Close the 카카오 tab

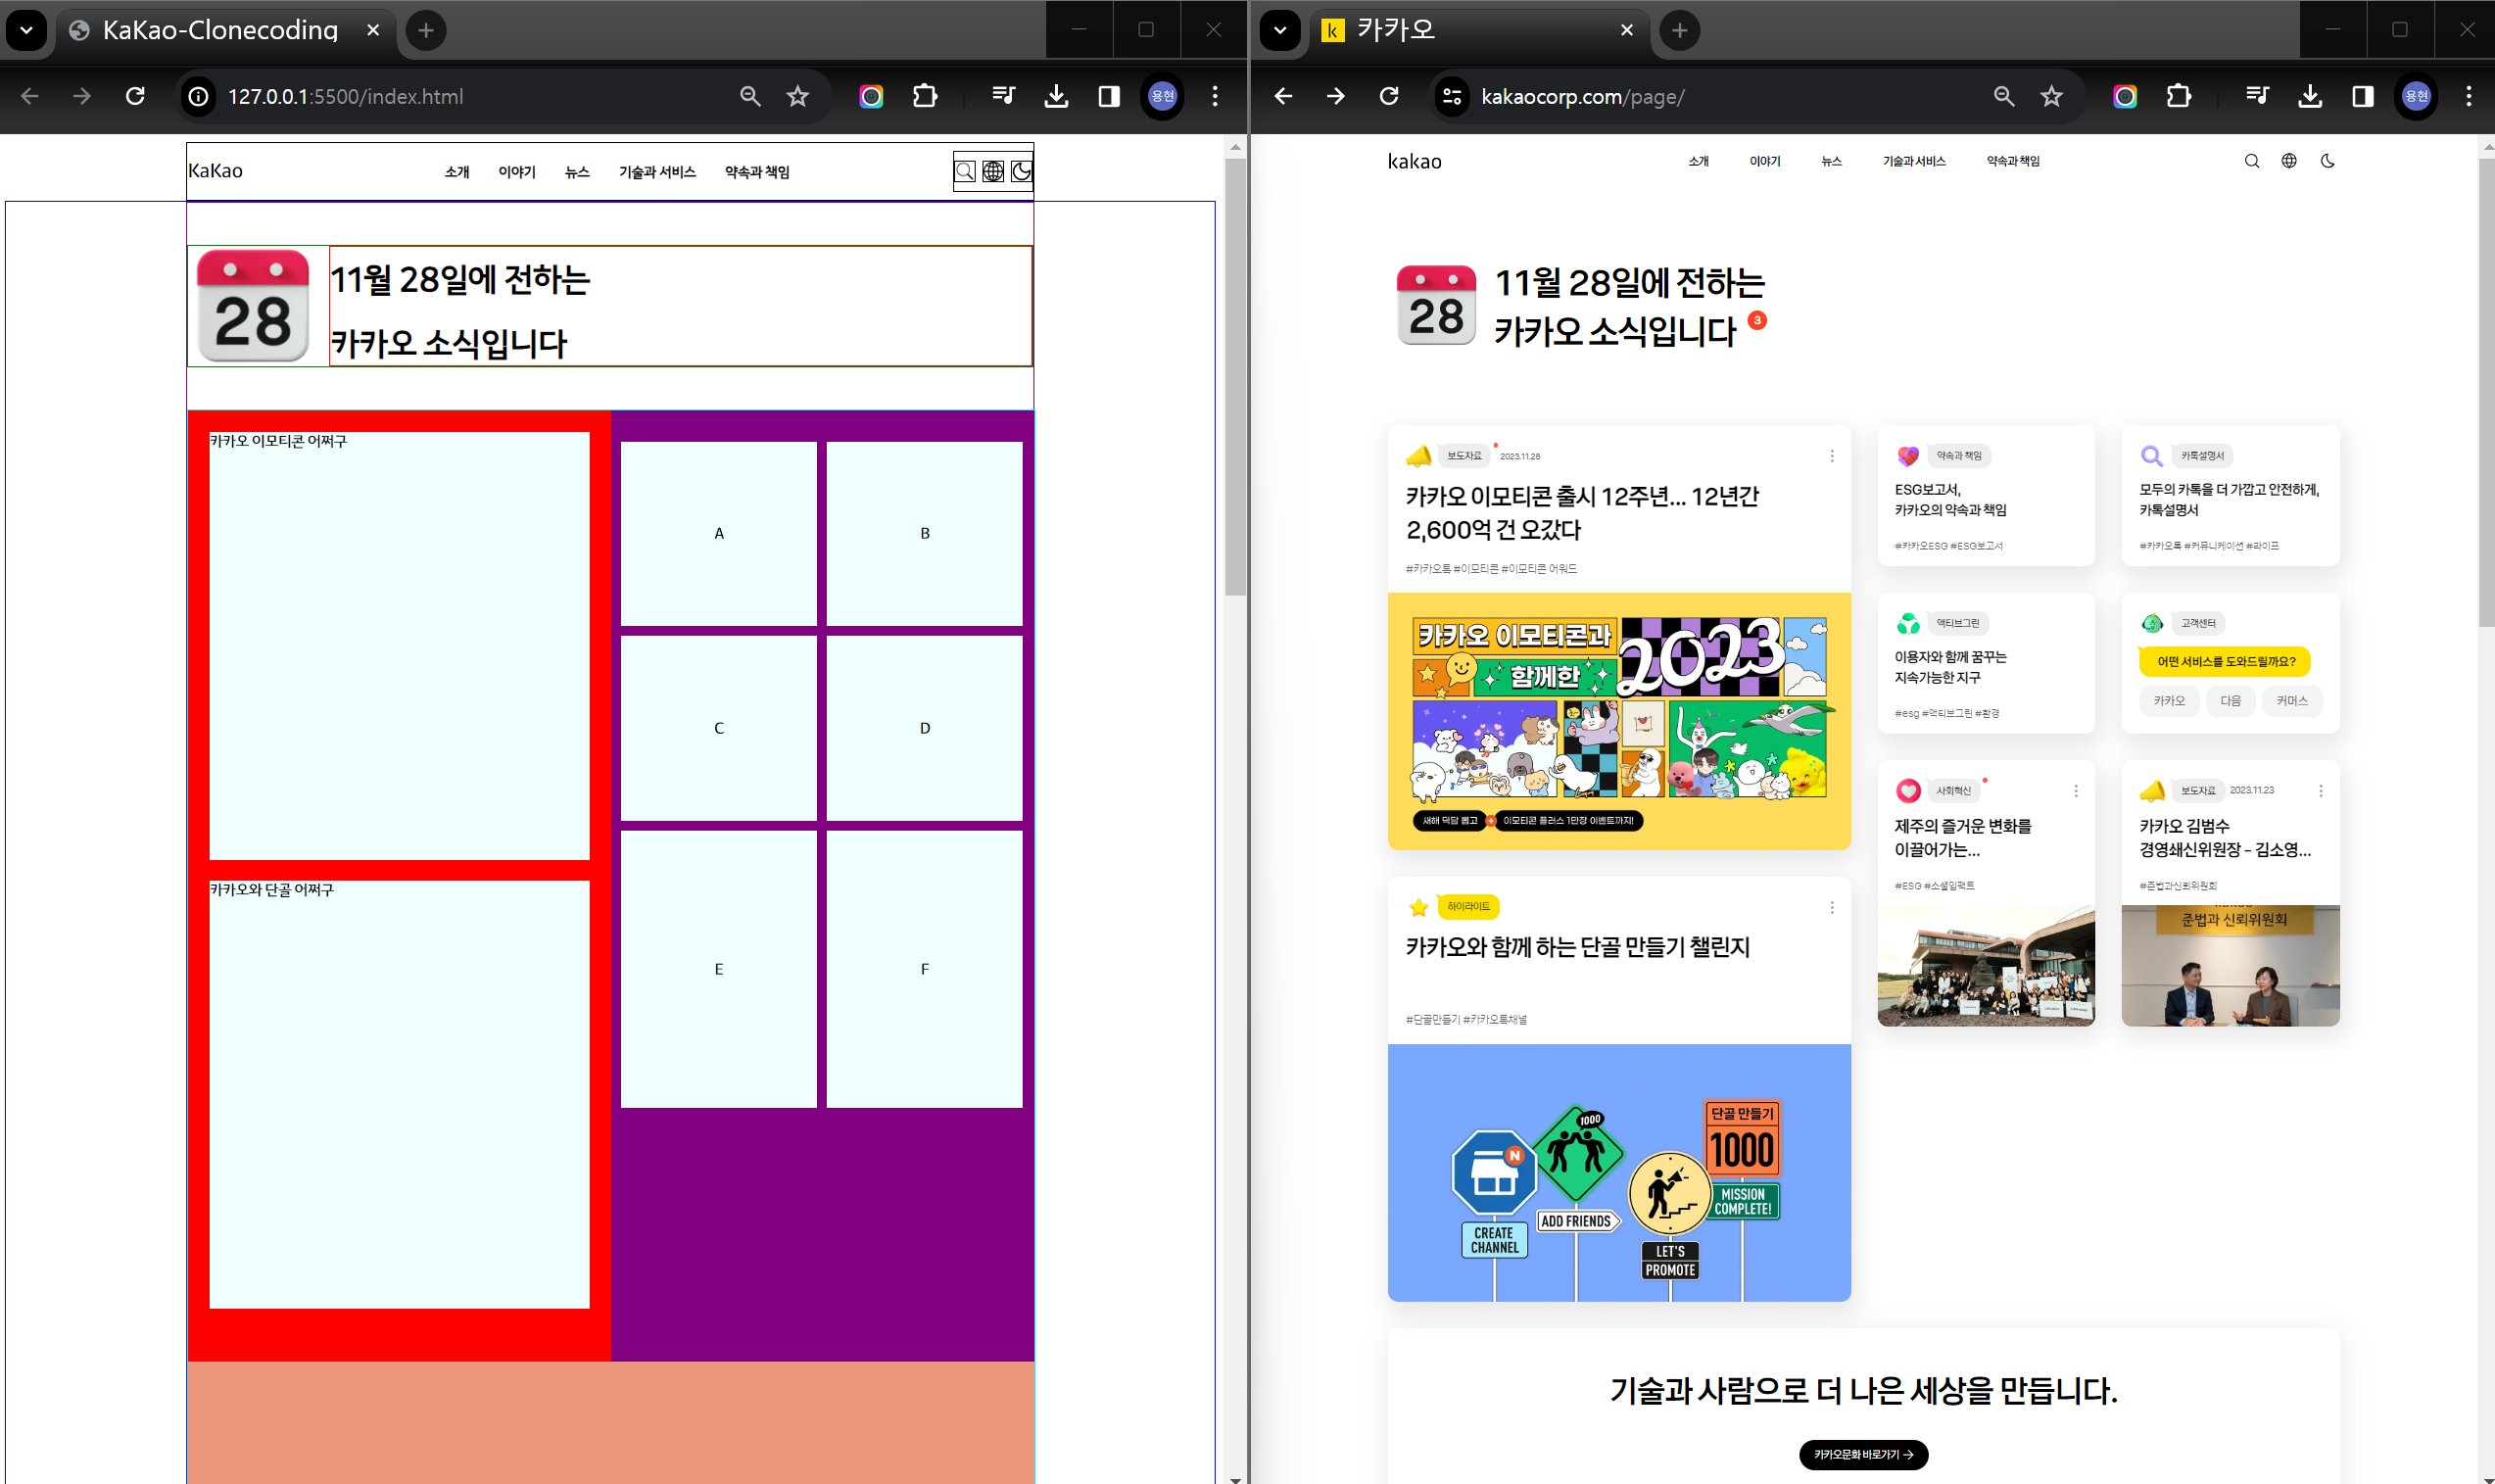[1627, 30]
